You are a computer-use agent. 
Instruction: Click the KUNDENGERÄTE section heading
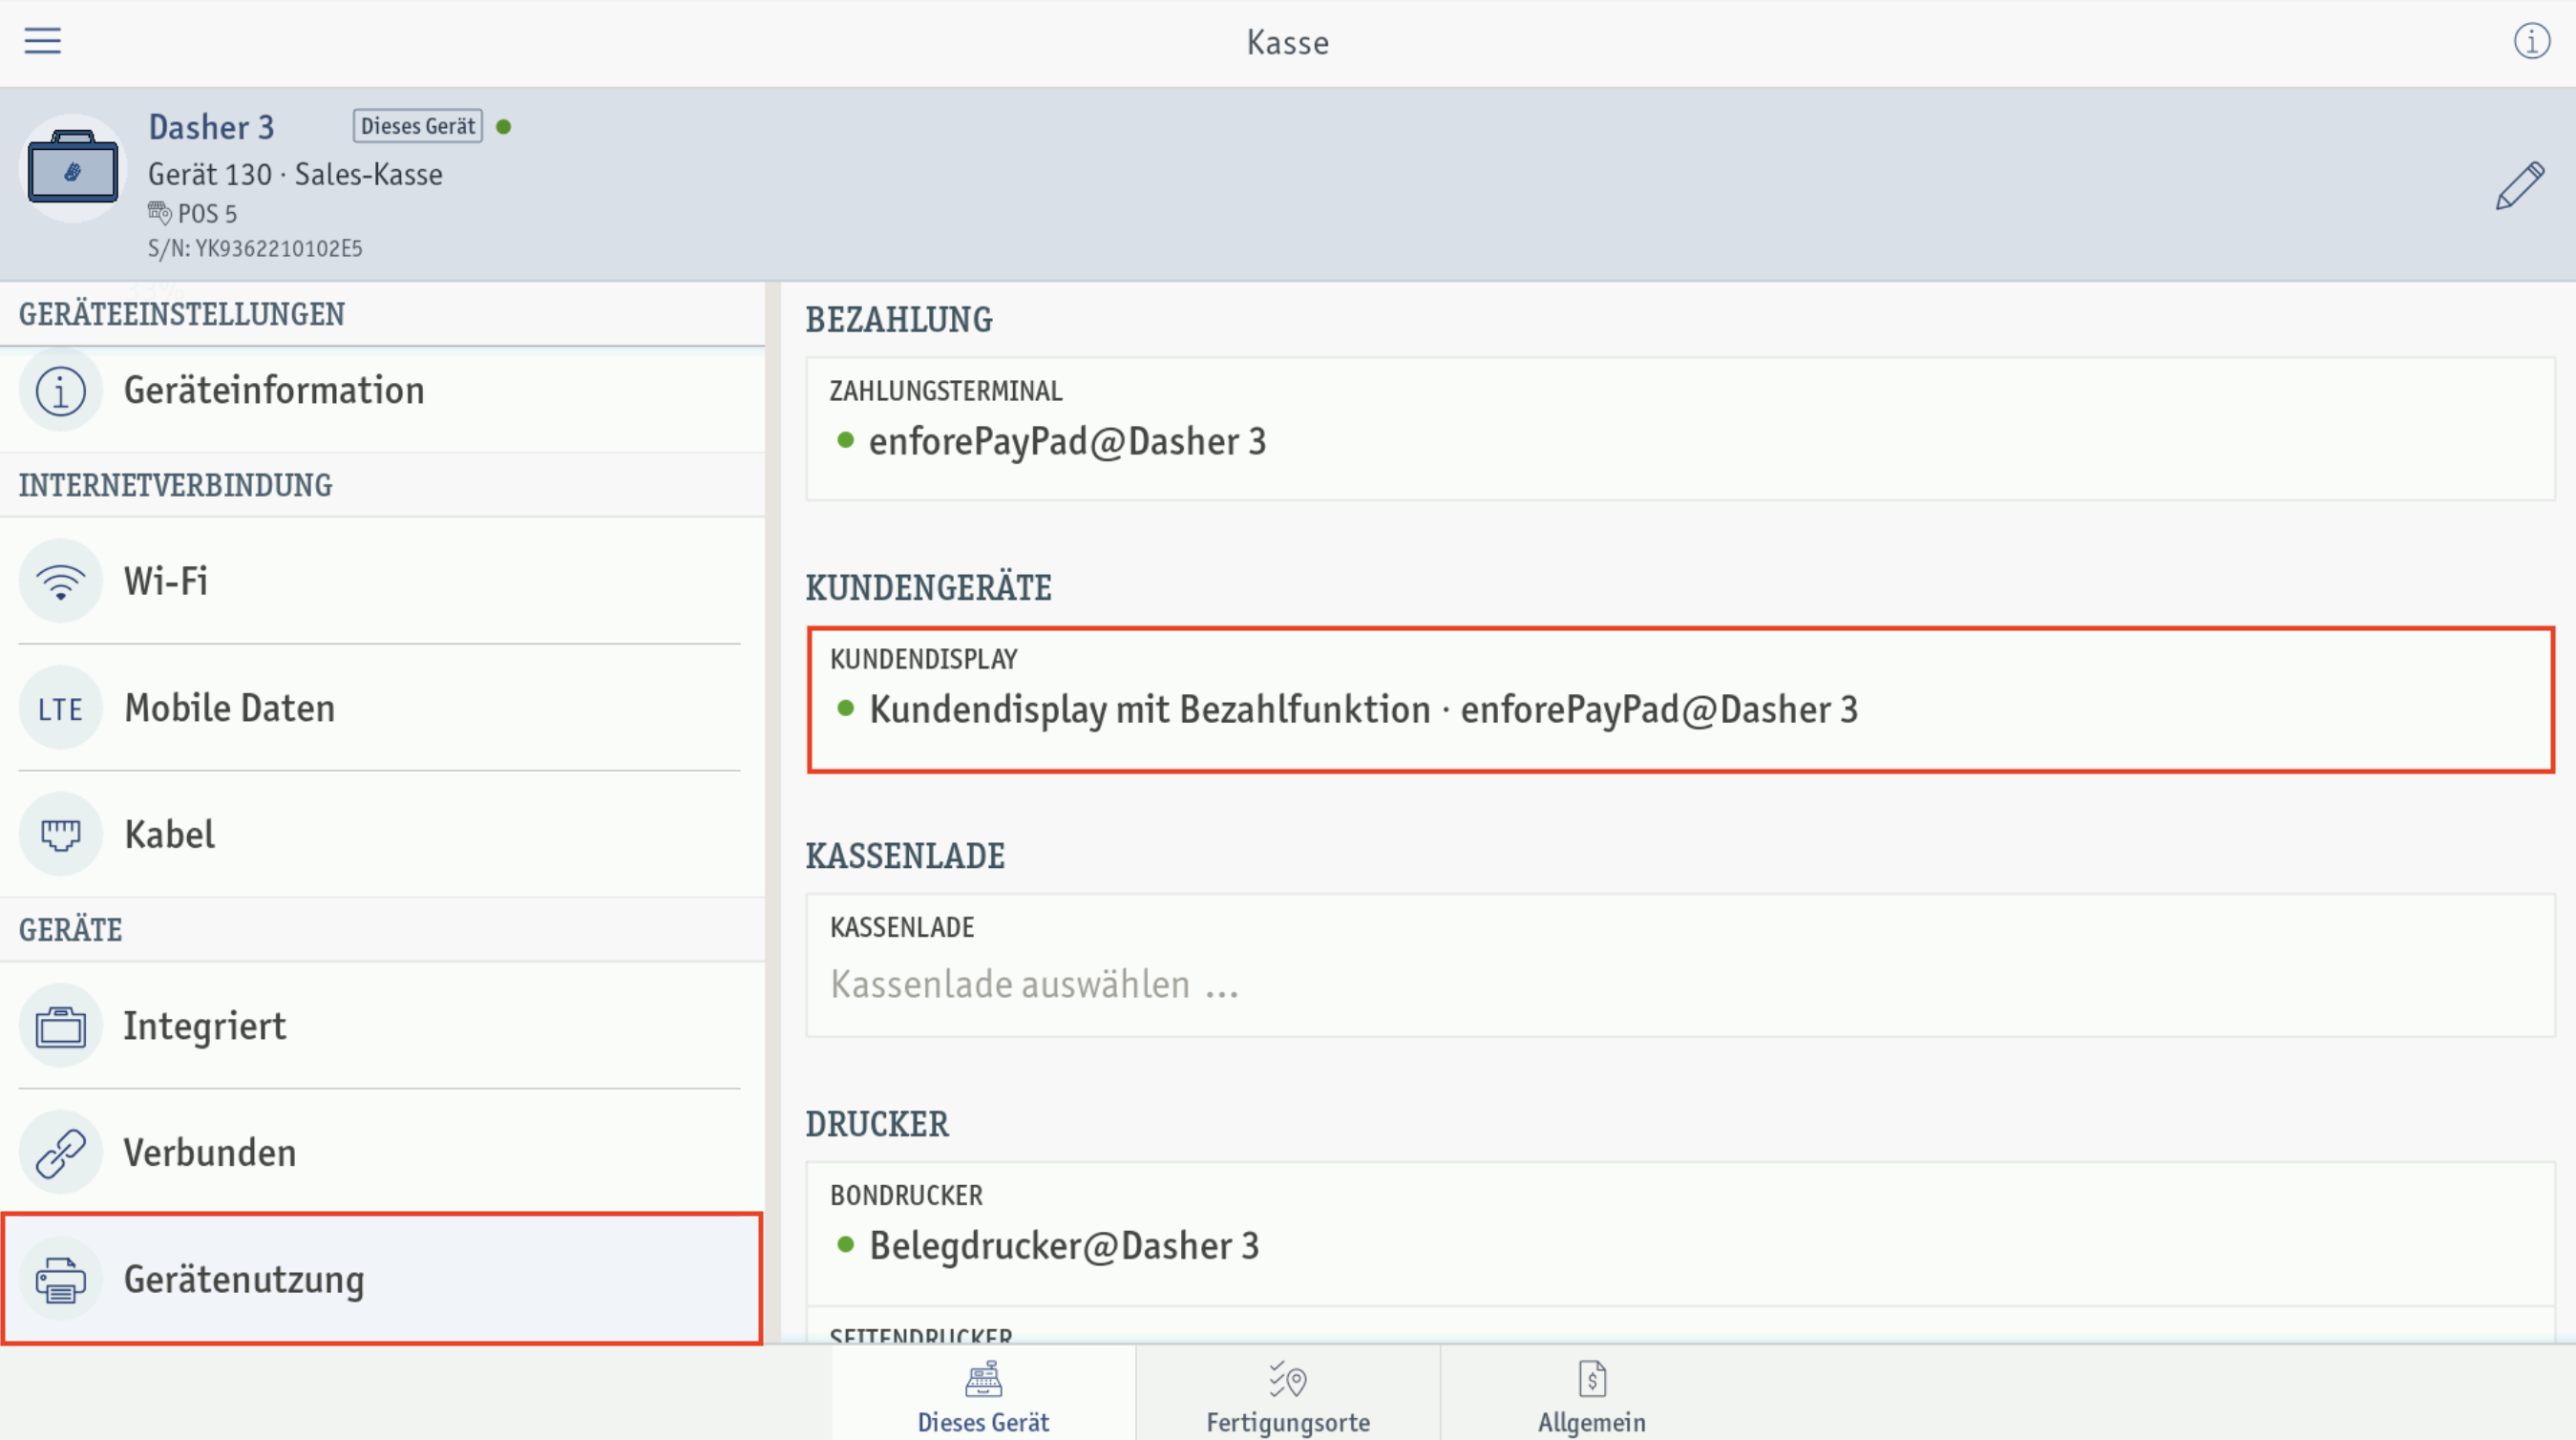(928, 588)
